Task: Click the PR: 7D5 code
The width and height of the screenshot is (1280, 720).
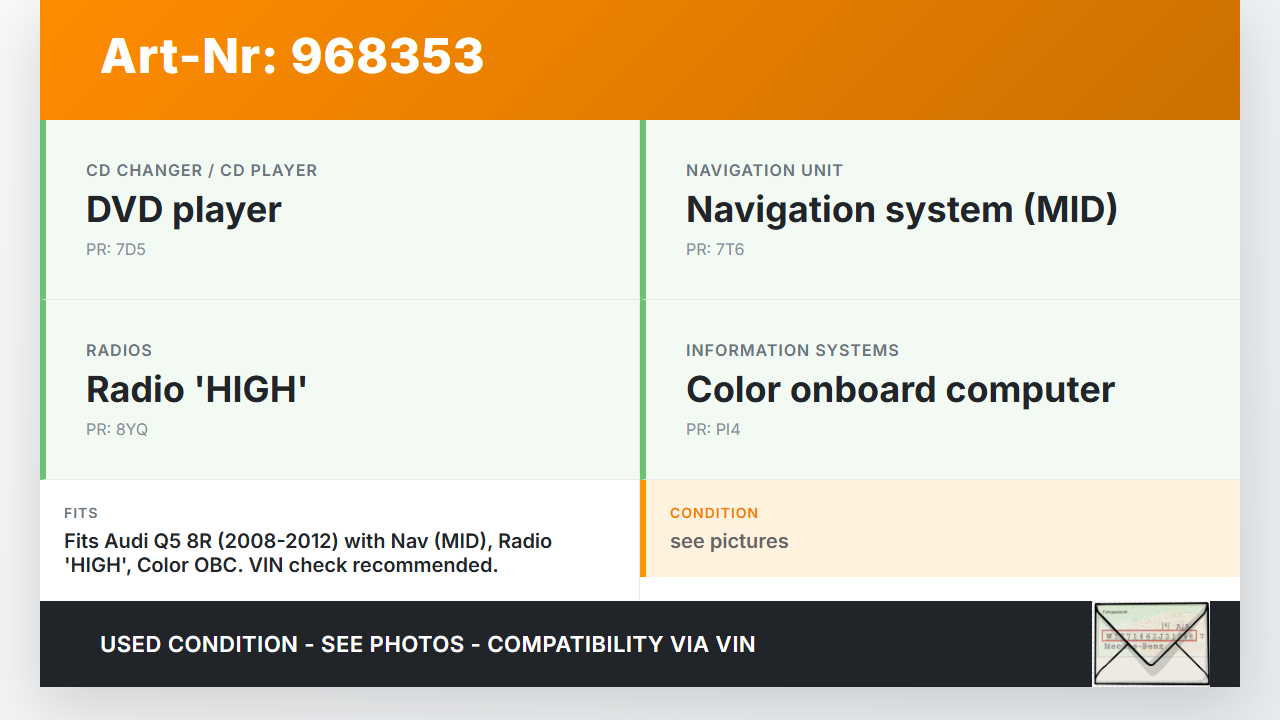Action: tap(116, 249)
